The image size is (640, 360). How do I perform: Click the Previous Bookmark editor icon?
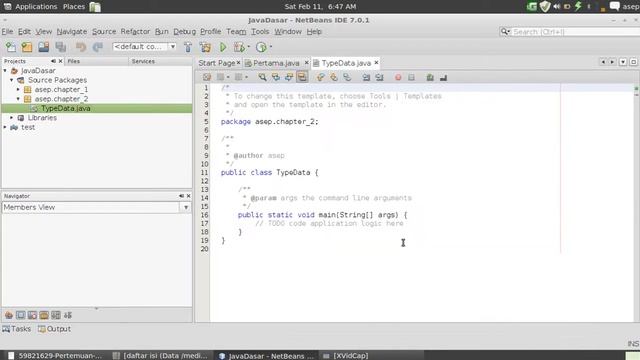(x=320, y=77)
